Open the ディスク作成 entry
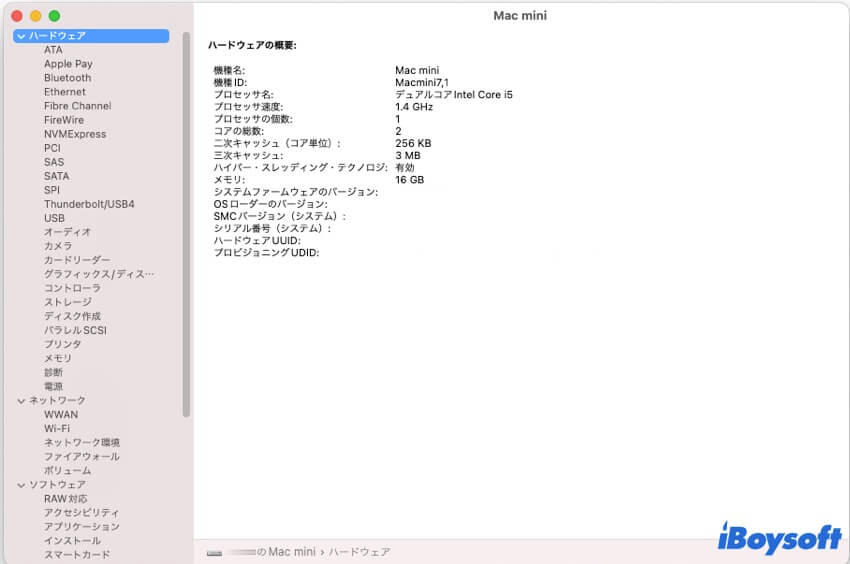This screenshot has width=850, height=564. click(73, 316)
